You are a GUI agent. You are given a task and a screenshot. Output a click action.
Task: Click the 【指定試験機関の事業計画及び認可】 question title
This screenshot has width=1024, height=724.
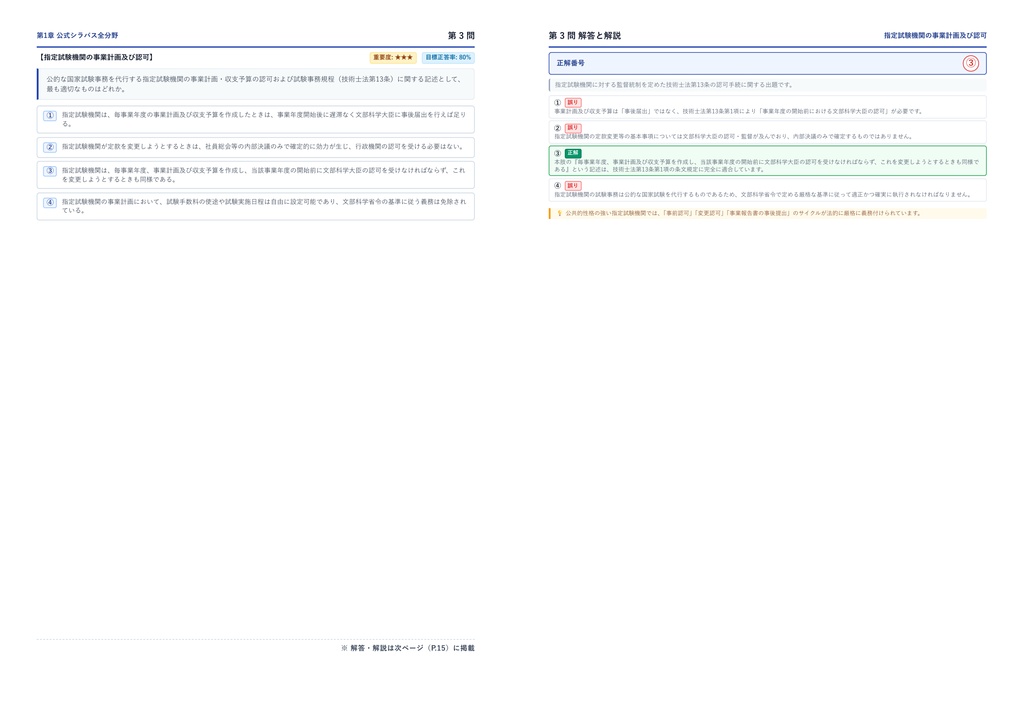(x=95, y=57)
